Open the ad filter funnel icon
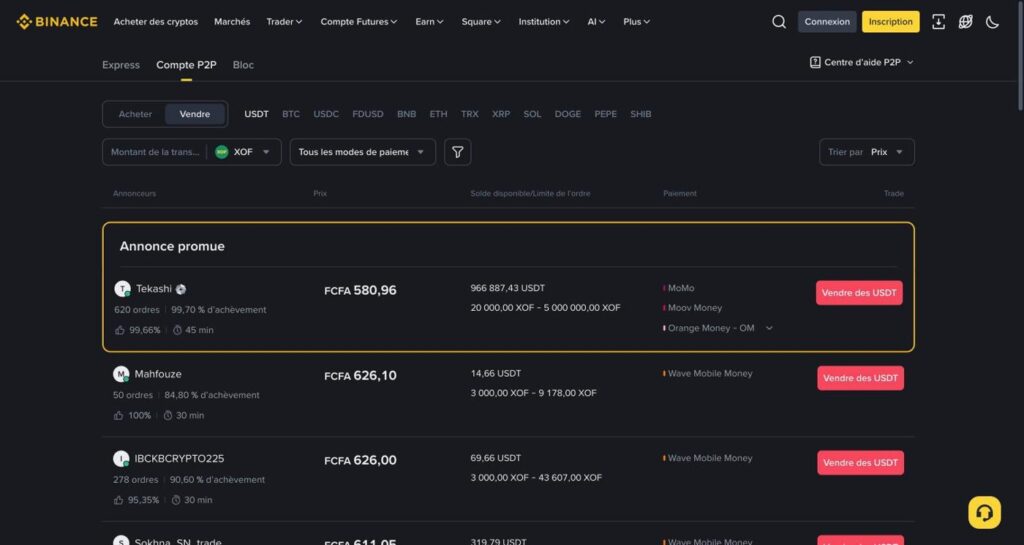The width and height of the screenshot is (1024, 545). tap(458, 152)
